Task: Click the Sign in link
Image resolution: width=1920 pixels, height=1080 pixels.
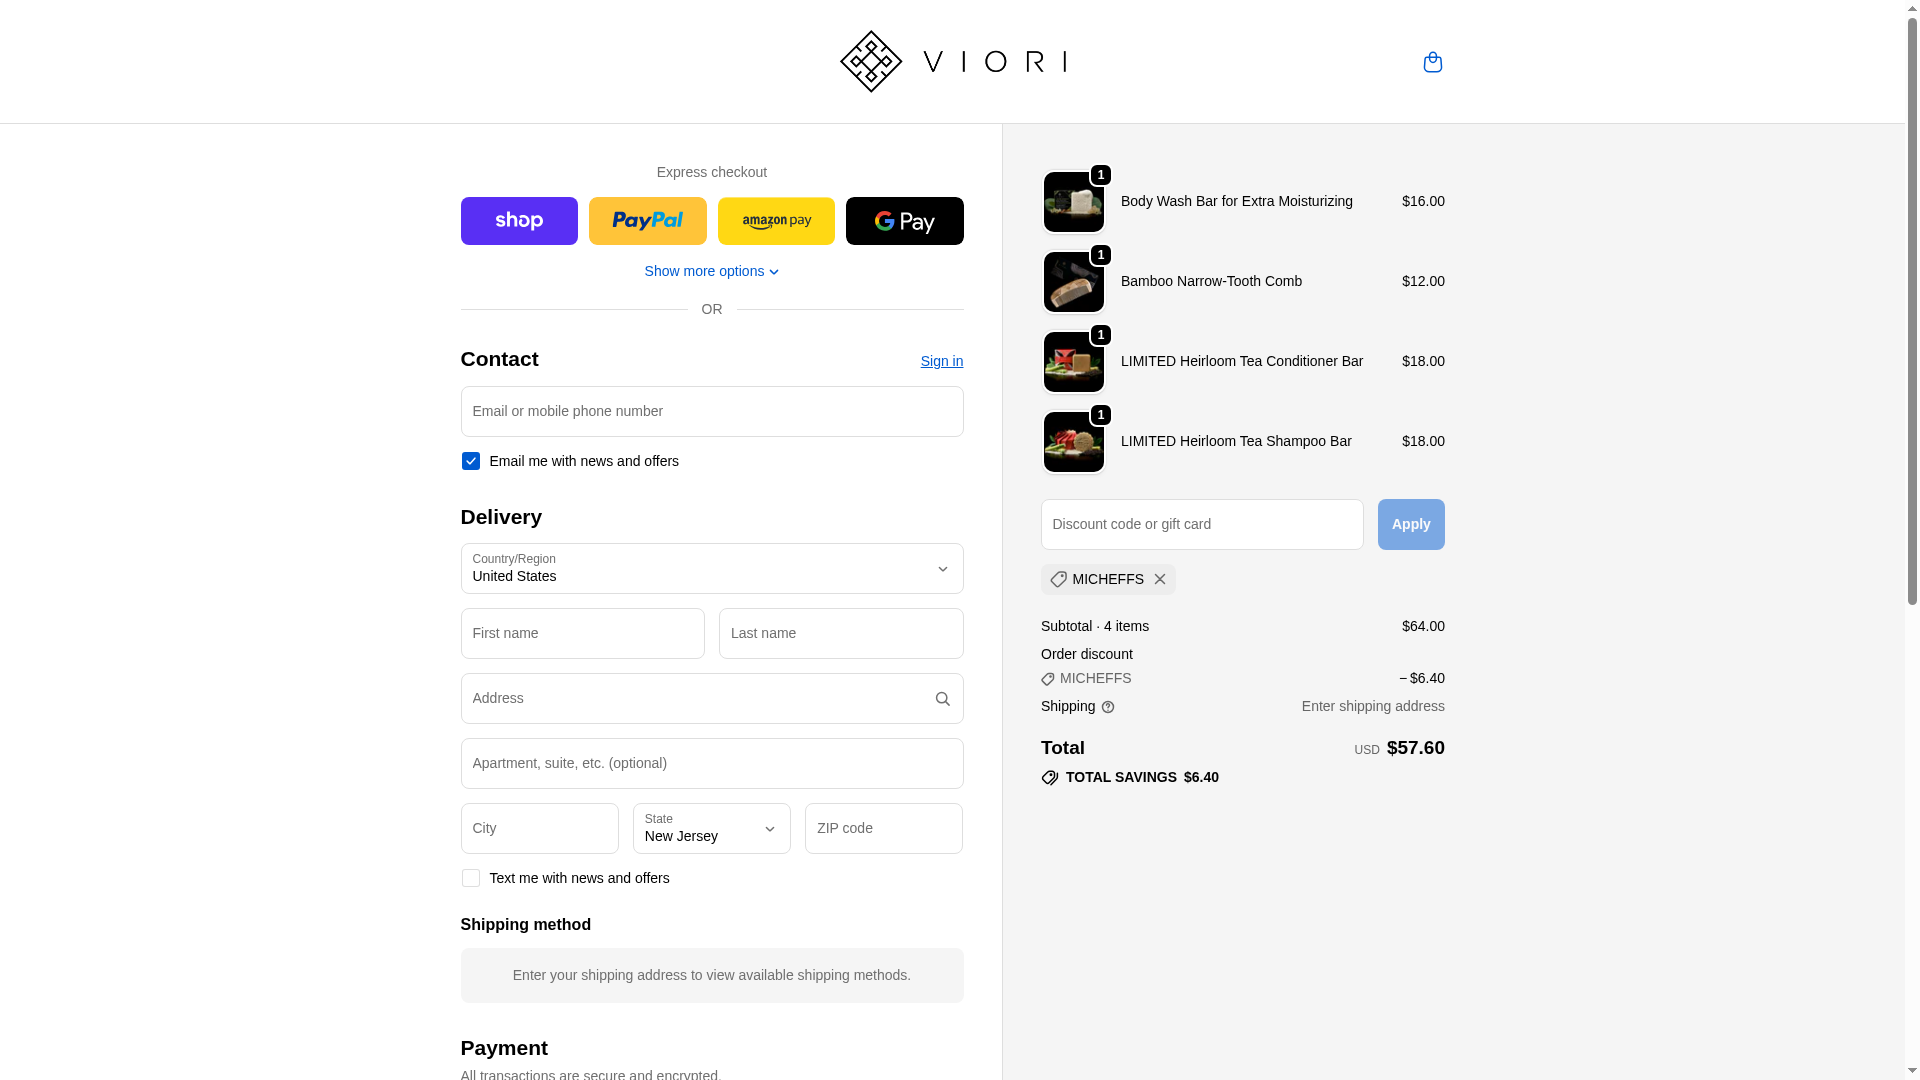Action: point(942,361)
